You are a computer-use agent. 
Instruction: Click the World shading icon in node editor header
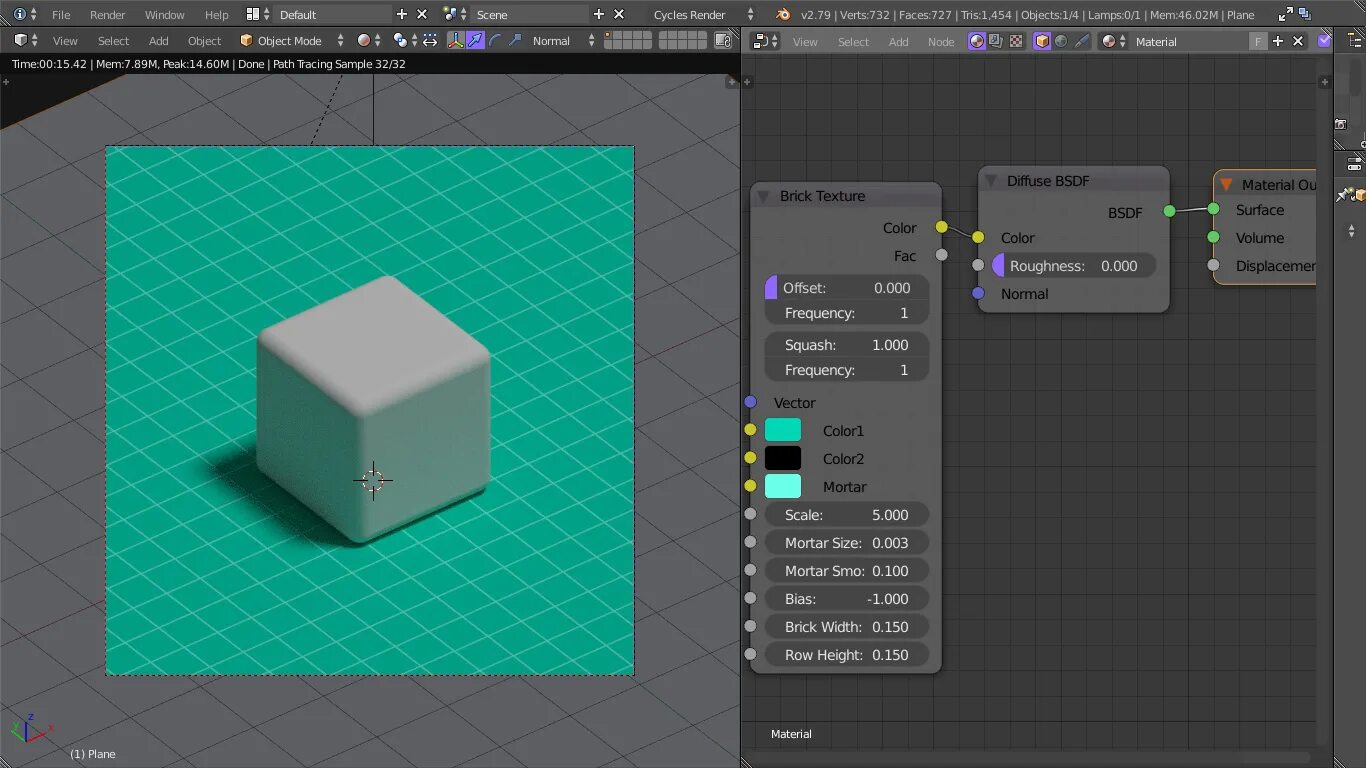point(1061,40)
